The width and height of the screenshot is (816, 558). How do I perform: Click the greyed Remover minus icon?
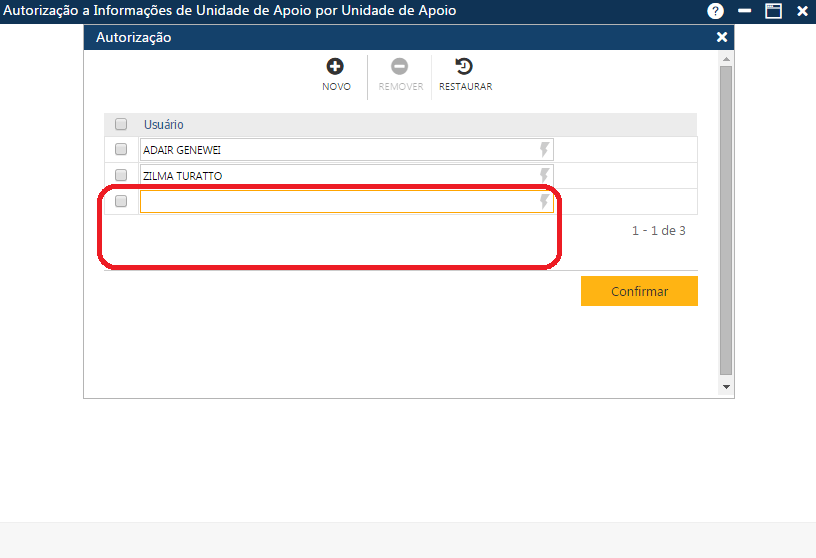pyautogui.click(x=400, y=67)
